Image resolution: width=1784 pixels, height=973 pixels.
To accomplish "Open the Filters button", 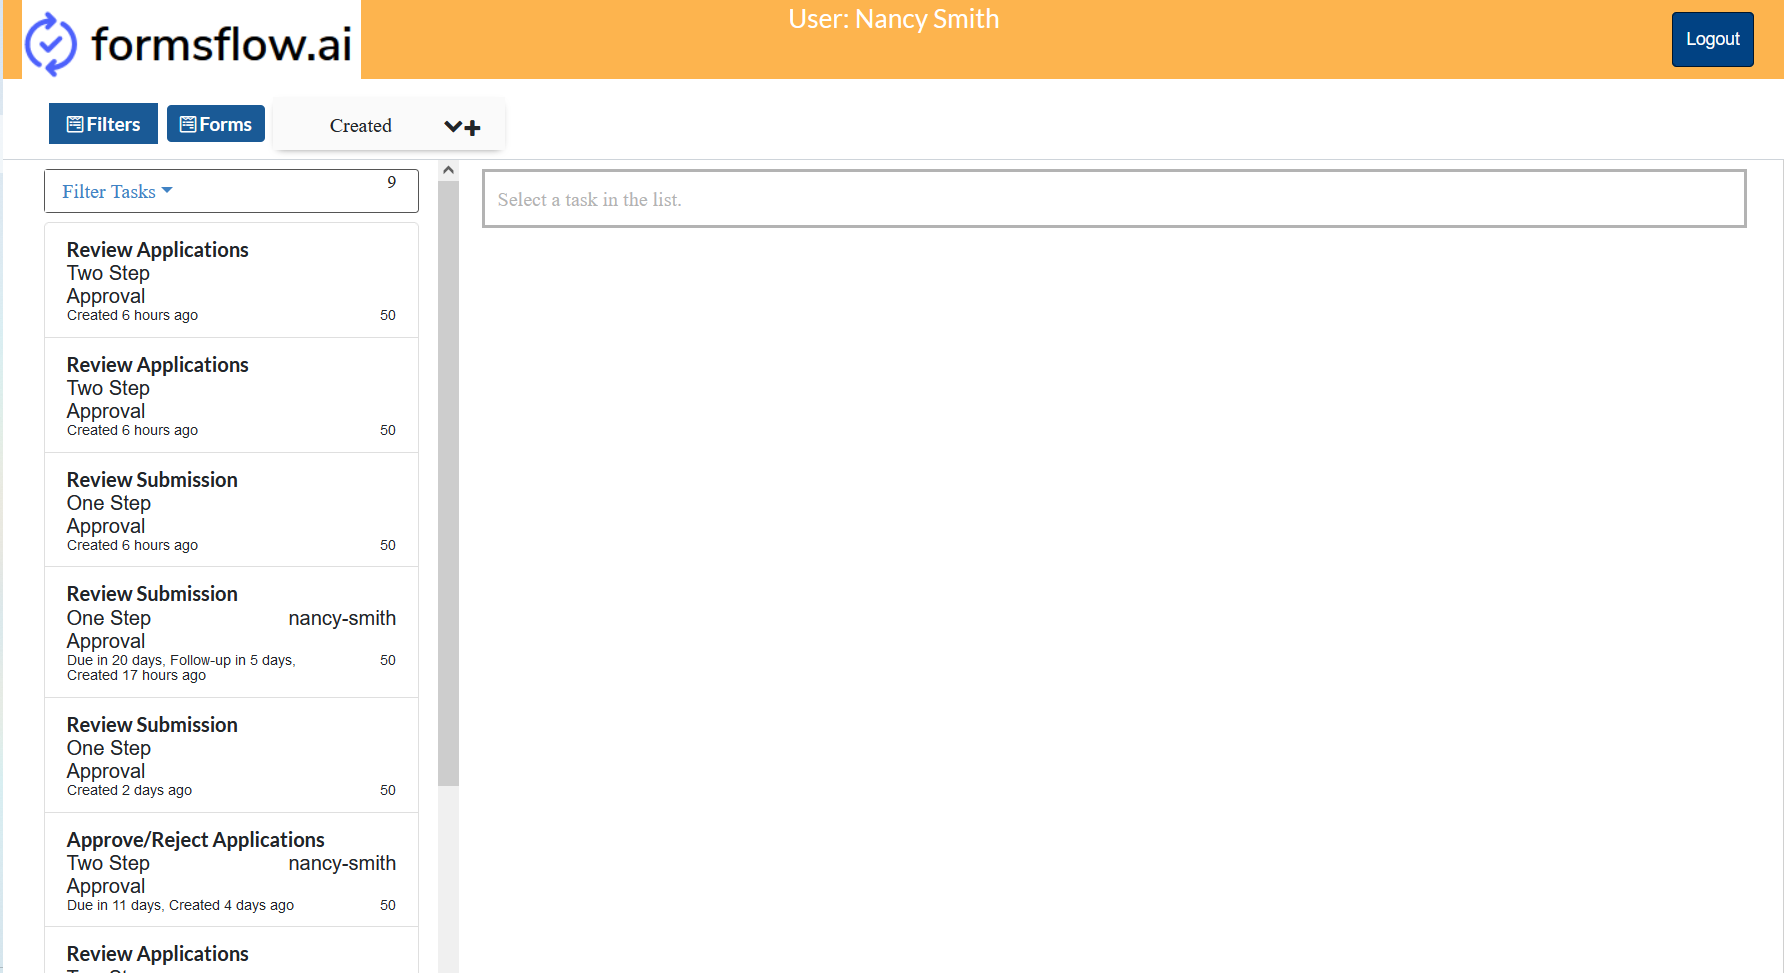I will pyautogui.click(x=103, y=124).
